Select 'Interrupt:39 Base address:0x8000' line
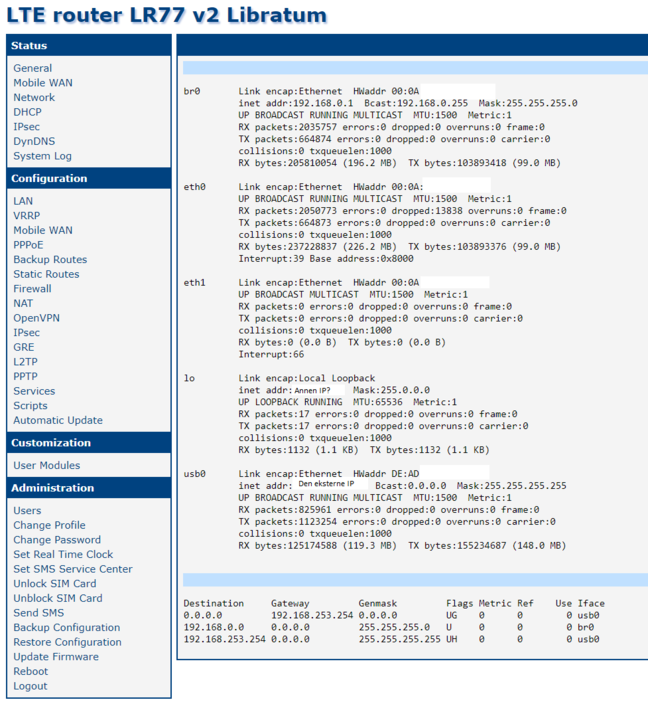This screenshot has height=720, width=648. tap(326, 259)
